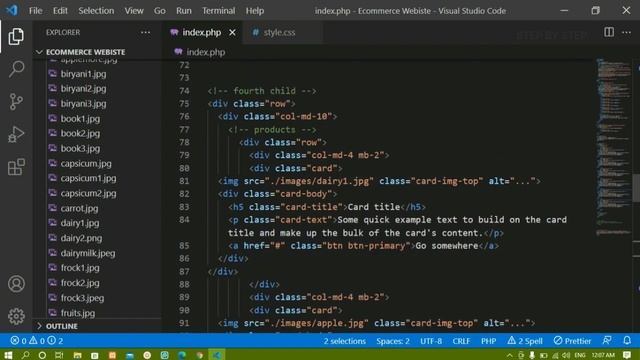Viewport: 640px width, 360px height.
Task: Open the notifications bell
Action: click(627, 340)
